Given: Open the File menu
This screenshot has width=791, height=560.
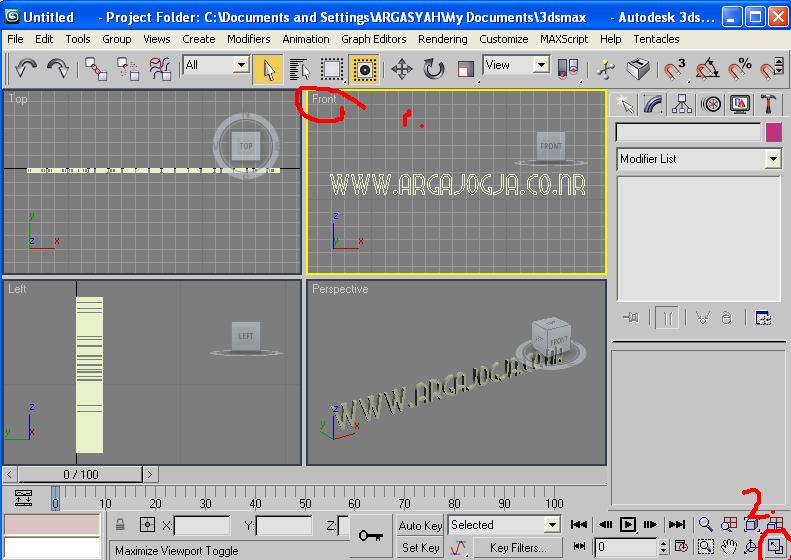Looking at the screenshot, I should click(15, 39).
